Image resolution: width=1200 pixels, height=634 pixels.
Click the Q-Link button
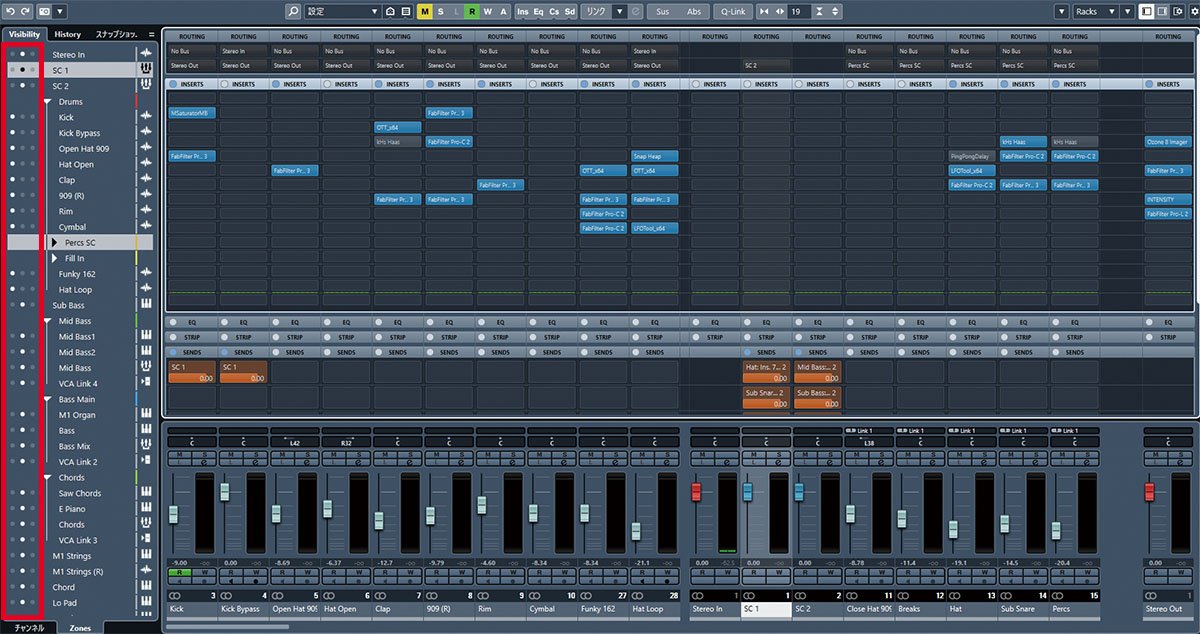click(732, 11)
